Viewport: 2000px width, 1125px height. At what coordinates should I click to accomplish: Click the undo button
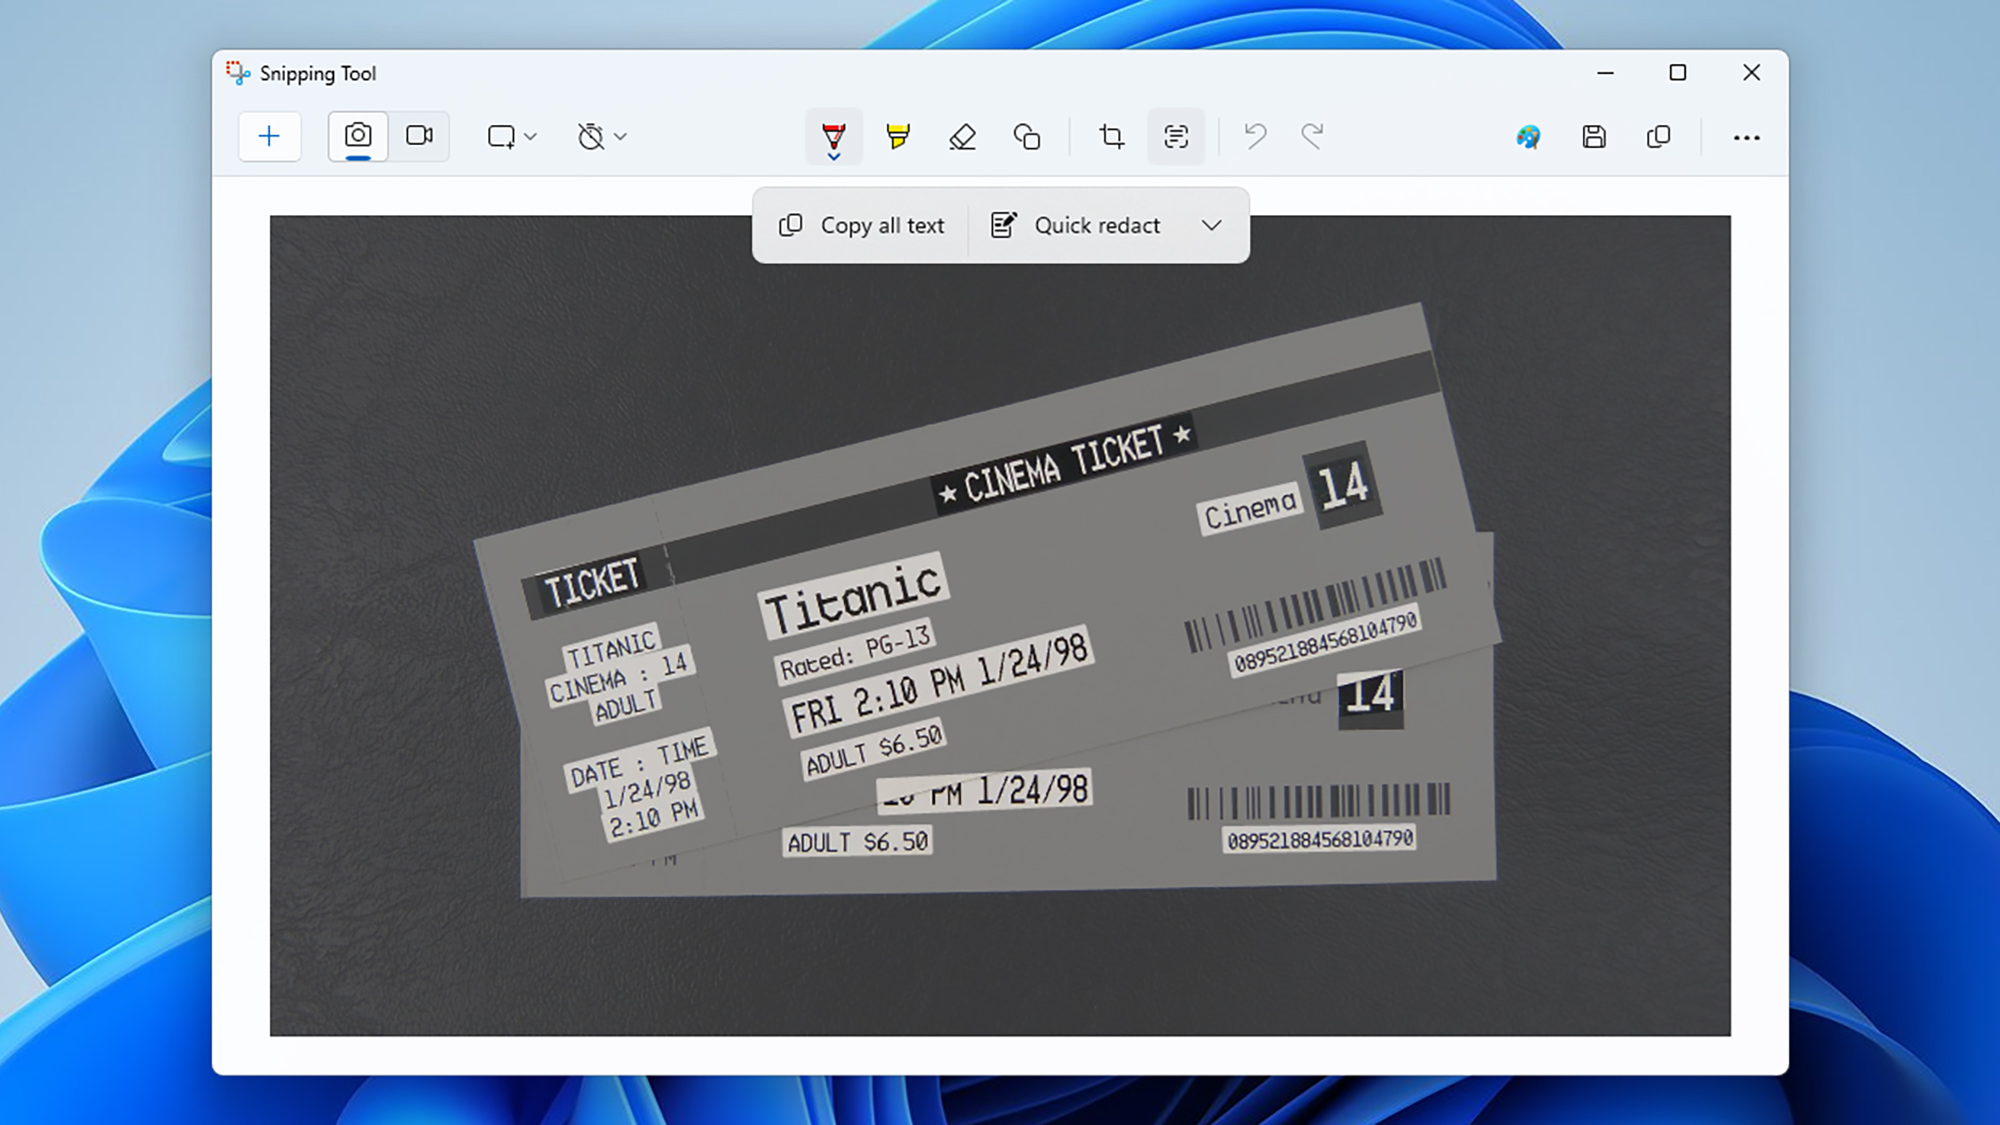tap(1254, 136)
